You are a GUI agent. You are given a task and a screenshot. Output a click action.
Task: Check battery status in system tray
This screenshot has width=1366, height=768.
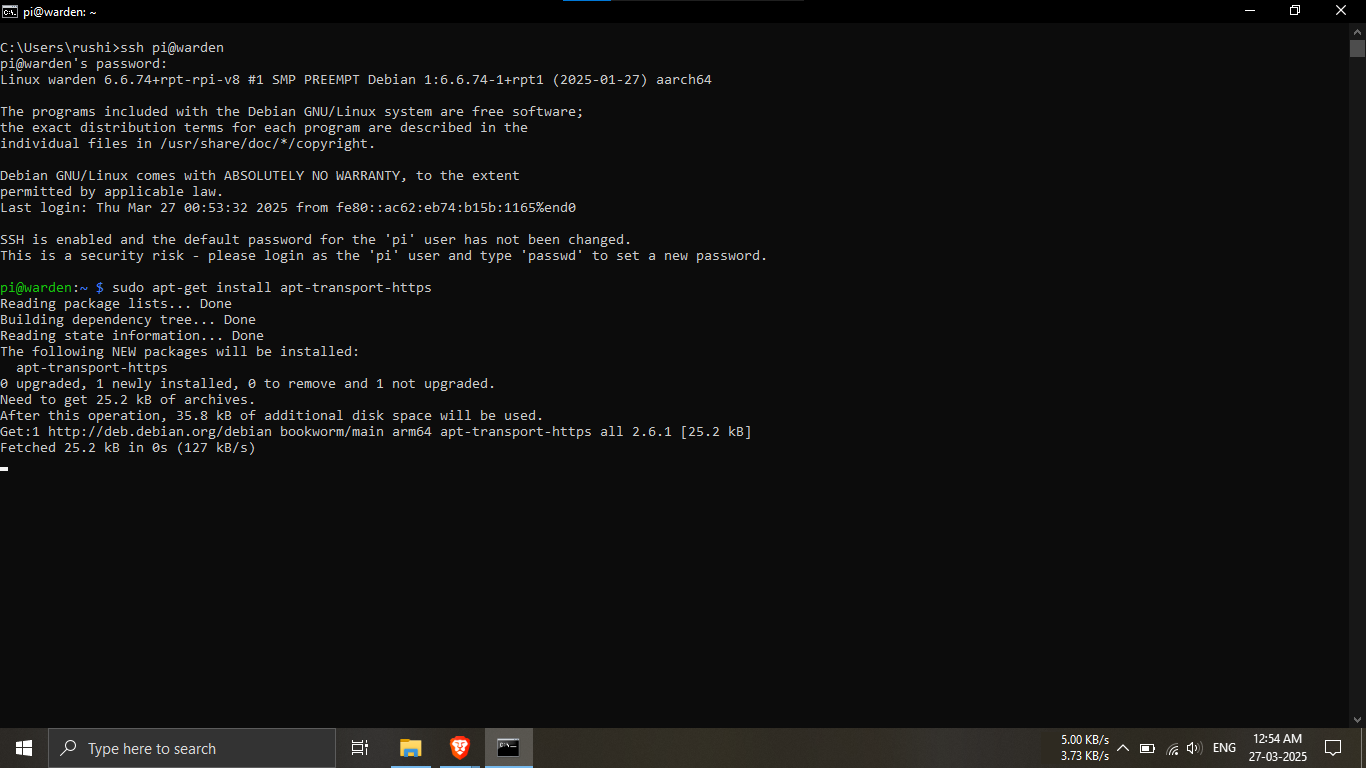pos(1147,748)
